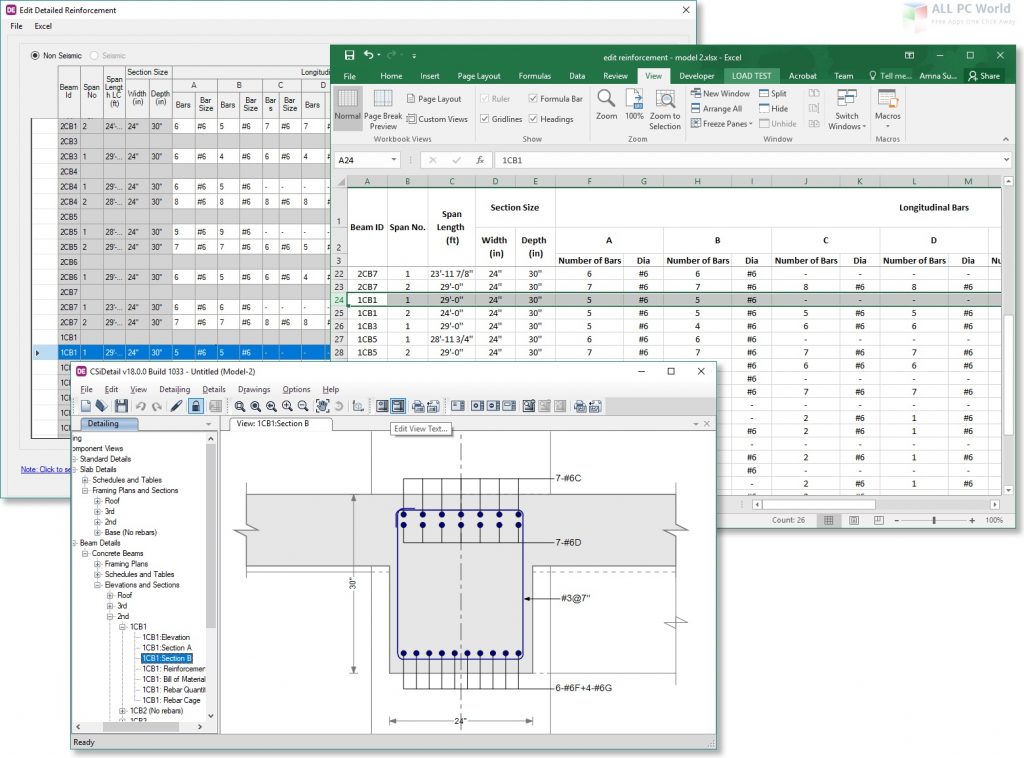Click the Note link in Edit Reinforcement window

tap(46, 469)
